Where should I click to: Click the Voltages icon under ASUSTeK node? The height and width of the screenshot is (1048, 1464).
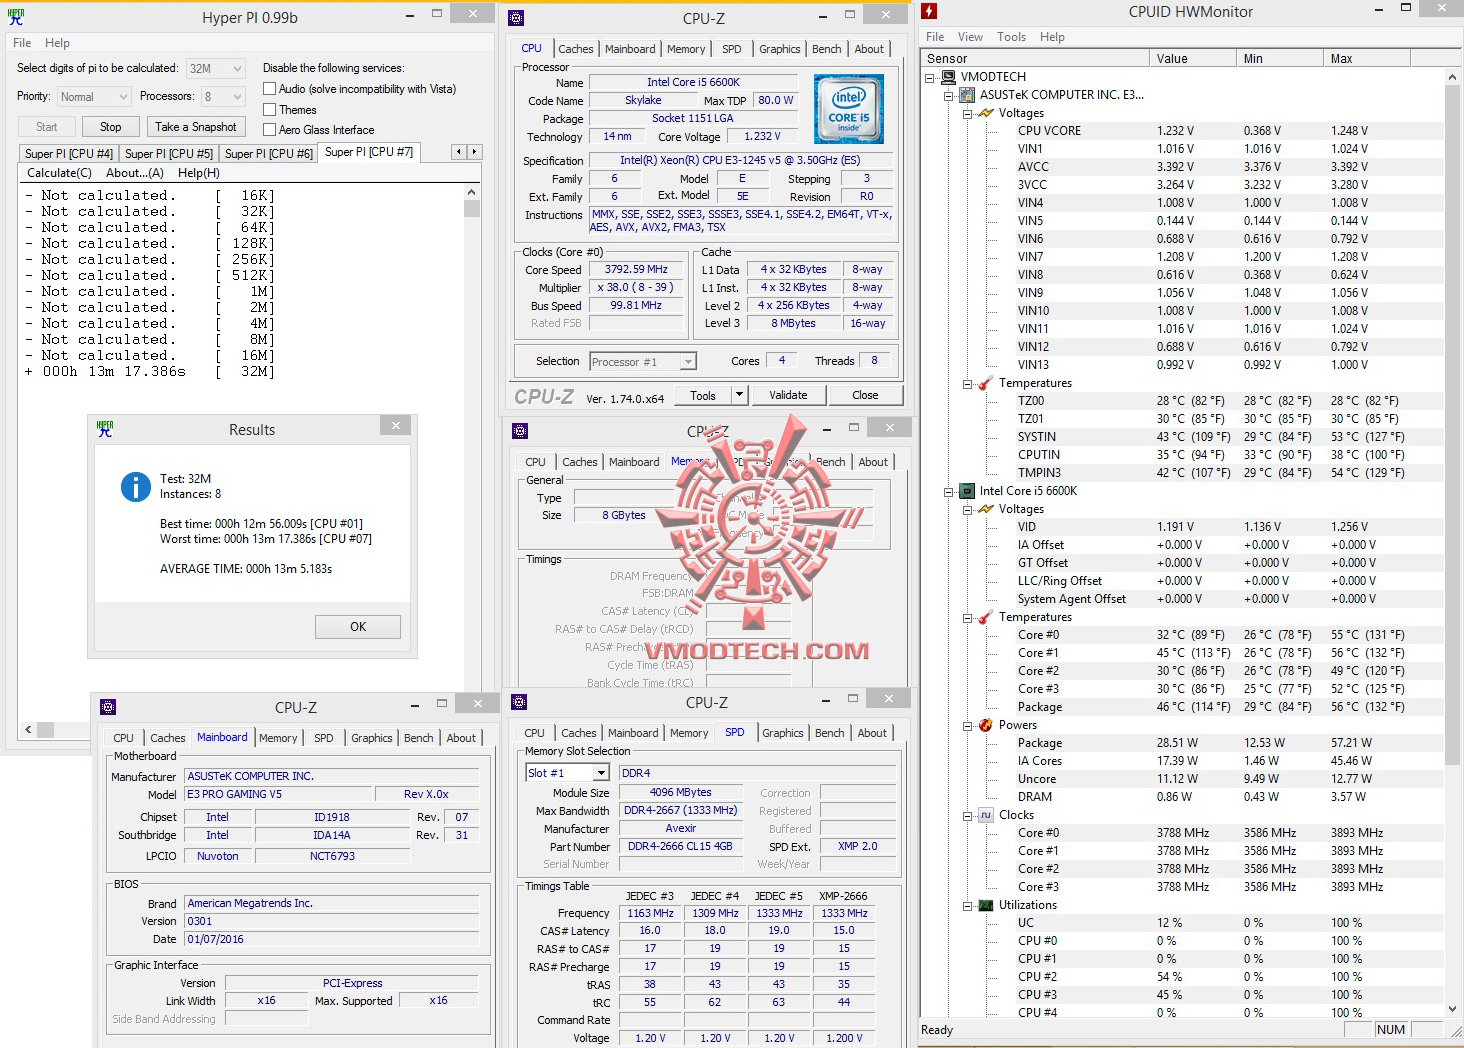pos(986,113)
